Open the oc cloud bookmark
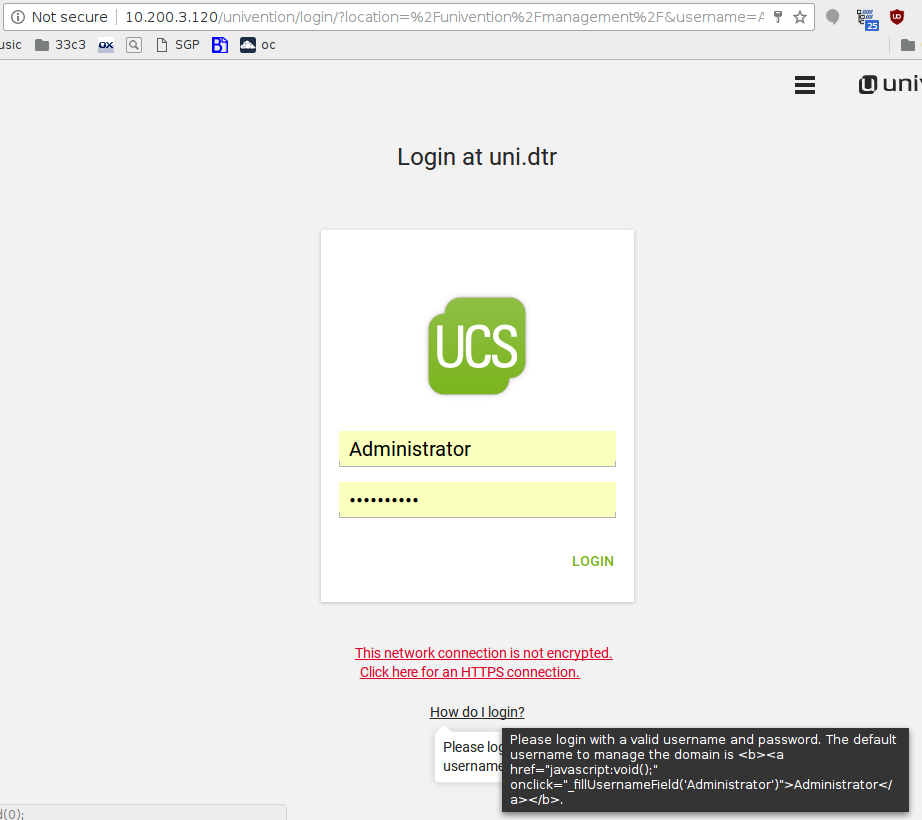The height and width of the screenshot is (820, 922). (x=257, y=45)
